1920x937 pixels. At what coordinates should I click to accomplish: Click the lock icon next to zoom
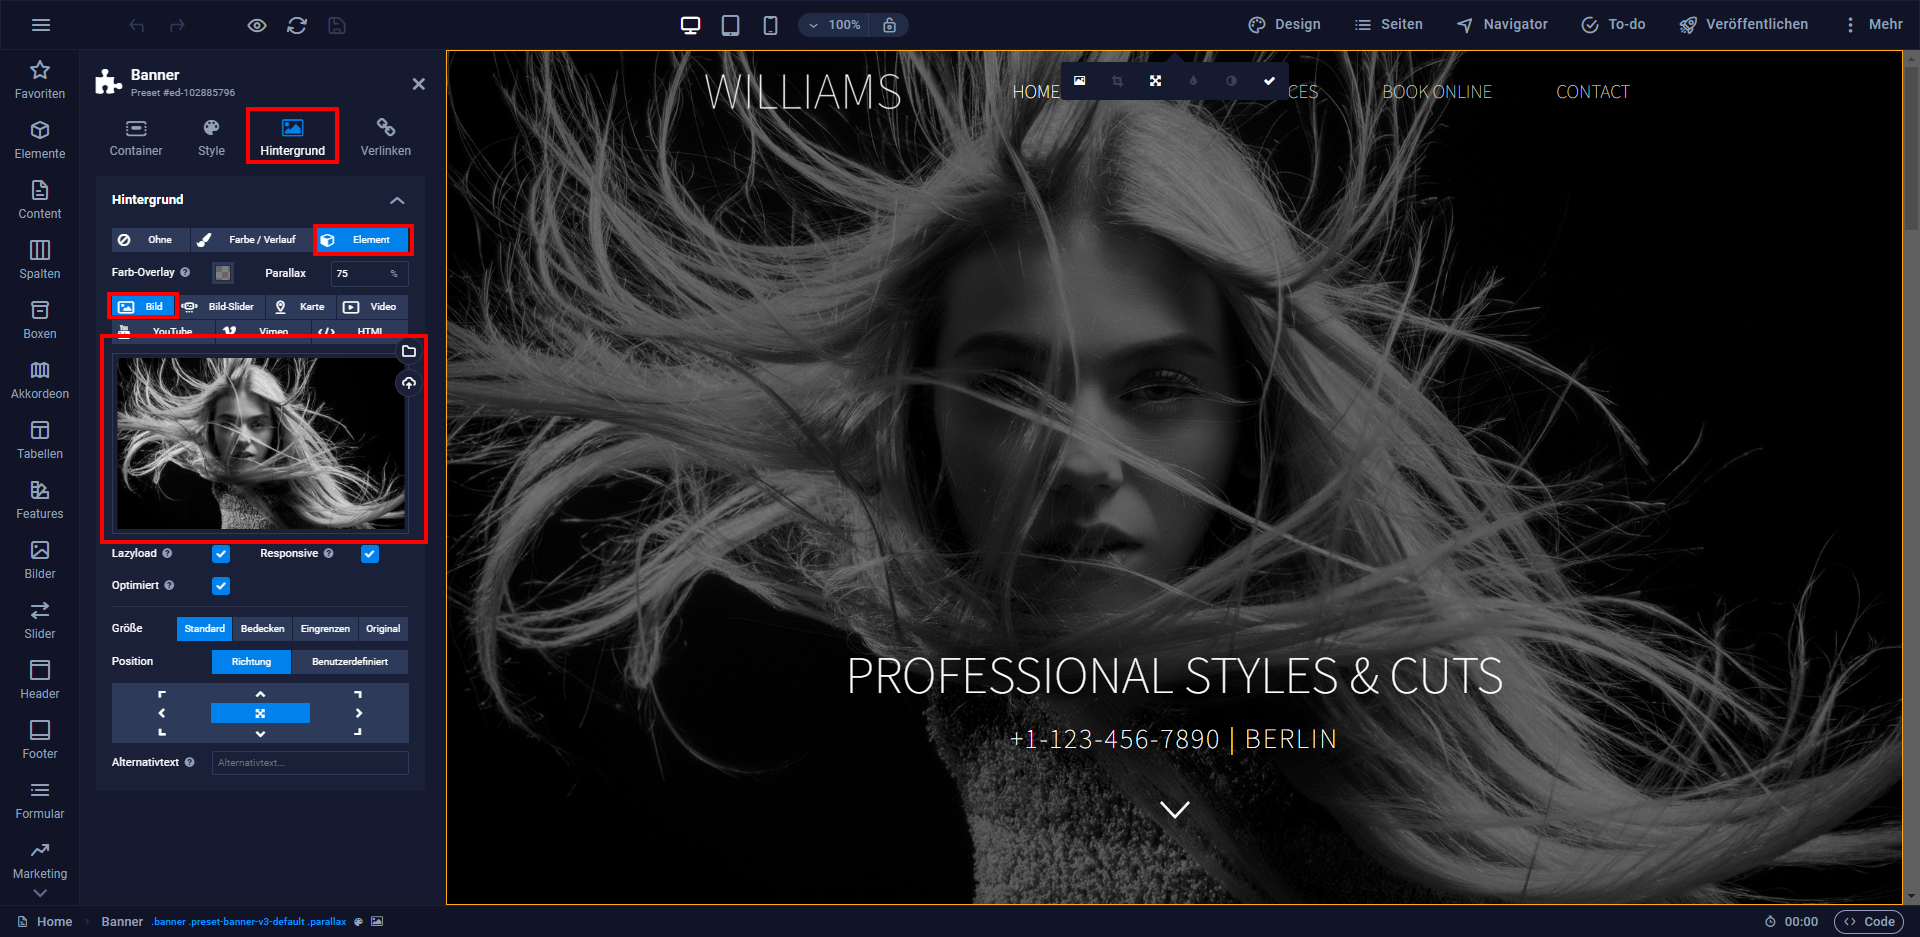pos(889,25)
